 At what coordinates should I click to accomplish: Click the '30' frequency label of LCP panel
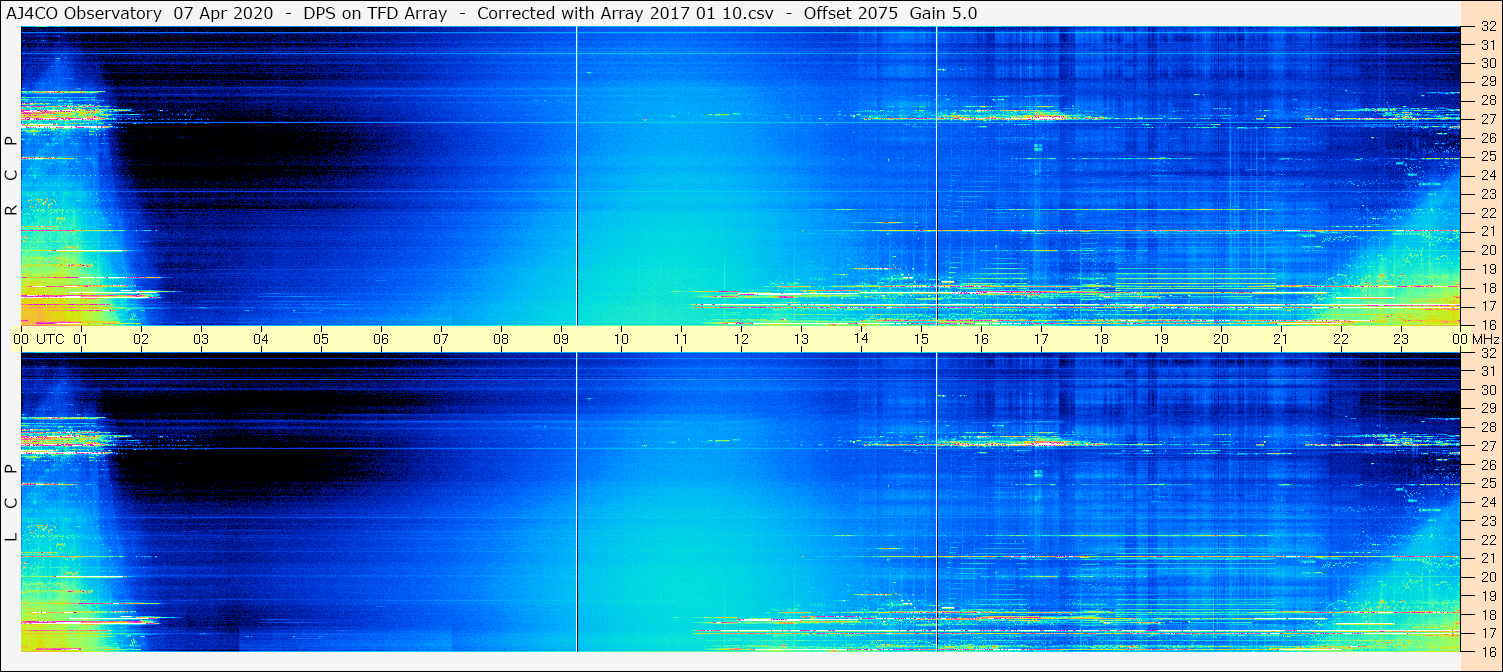(1487, 390)
